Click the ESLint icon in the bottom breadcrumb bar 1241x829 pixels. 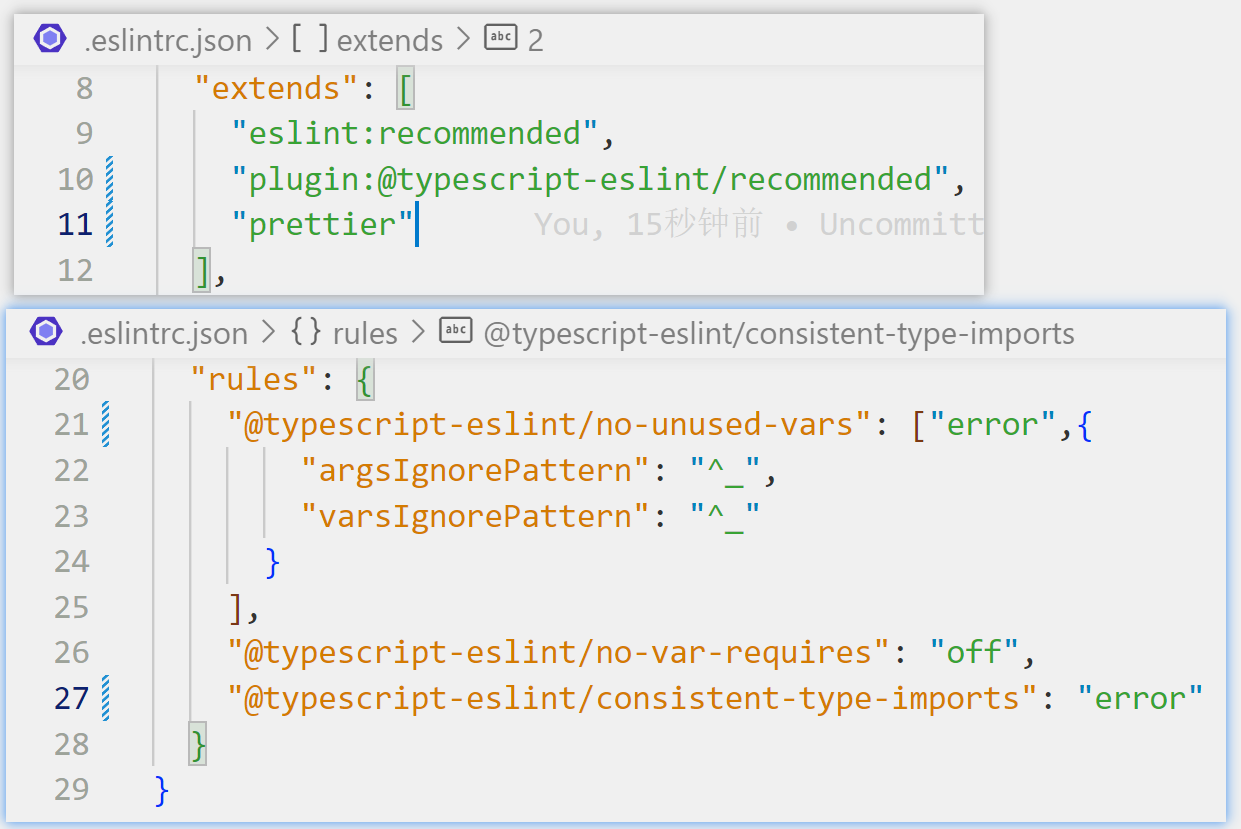(x=44, y=333)
